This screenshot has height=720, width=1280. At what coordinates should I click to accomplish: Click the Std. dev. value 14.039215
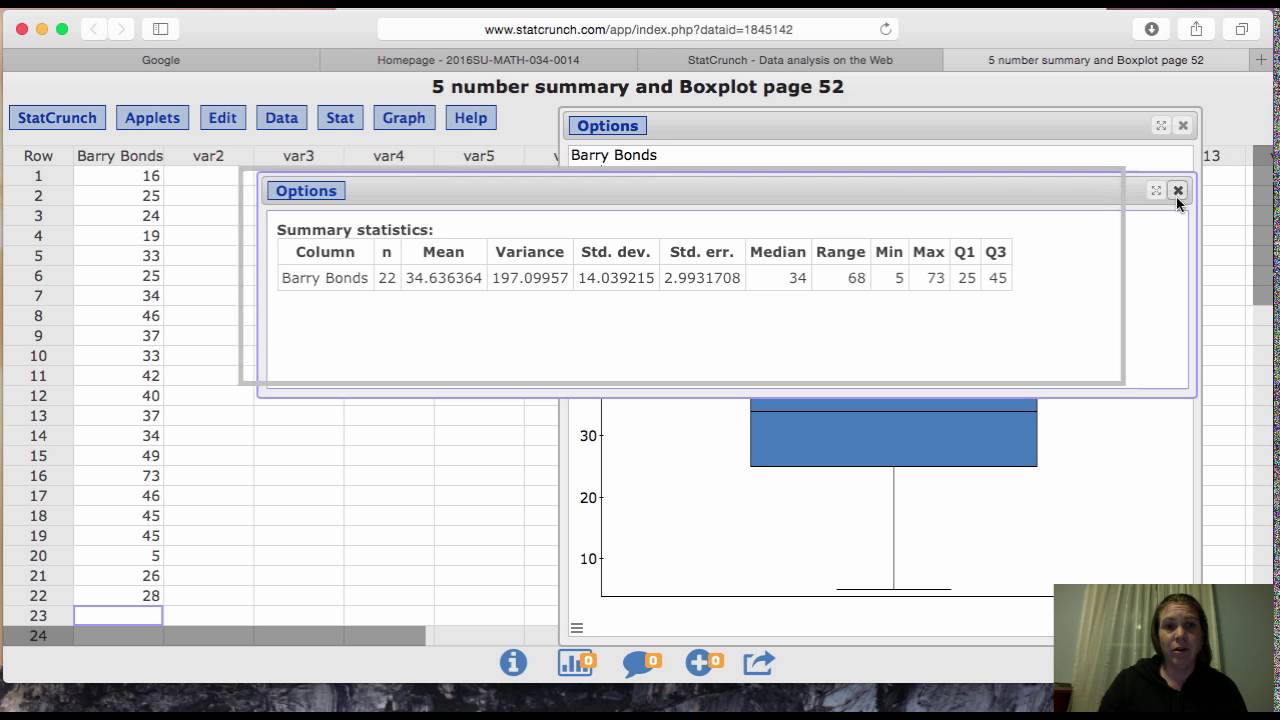click(615, 278)
